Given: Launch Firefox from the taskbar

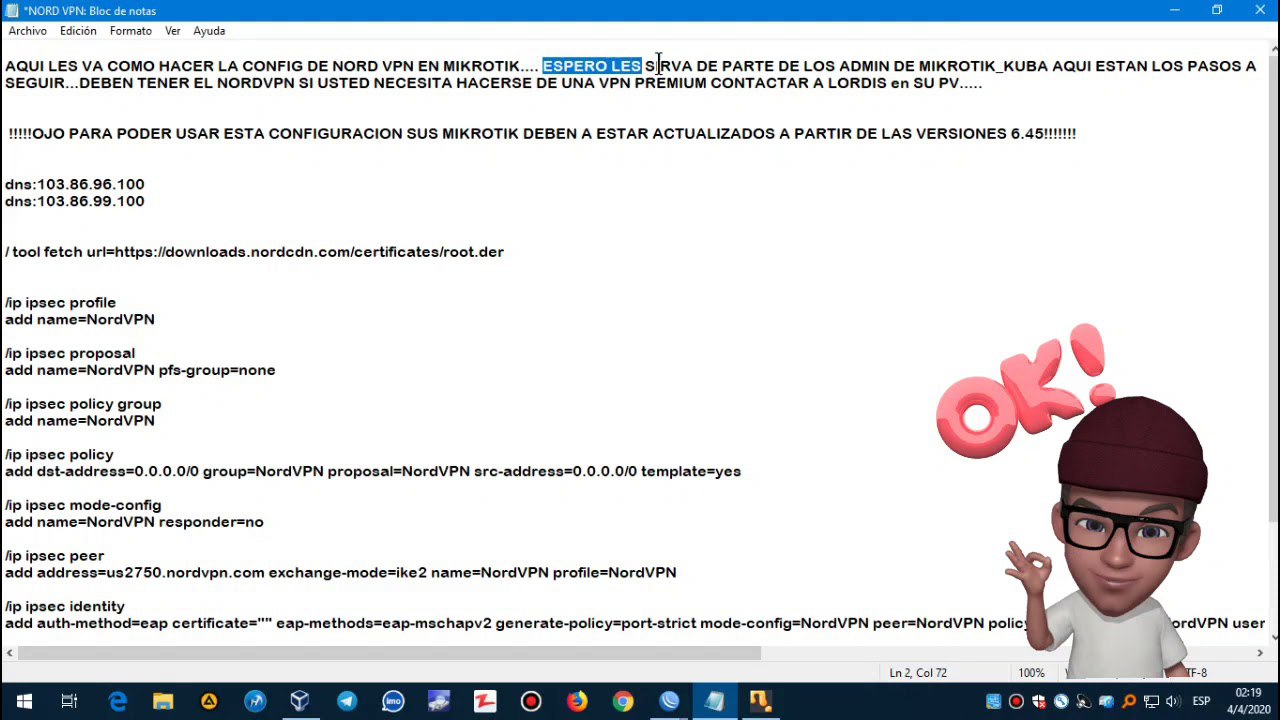Looking at the screenshot, I should coord(577,701).
